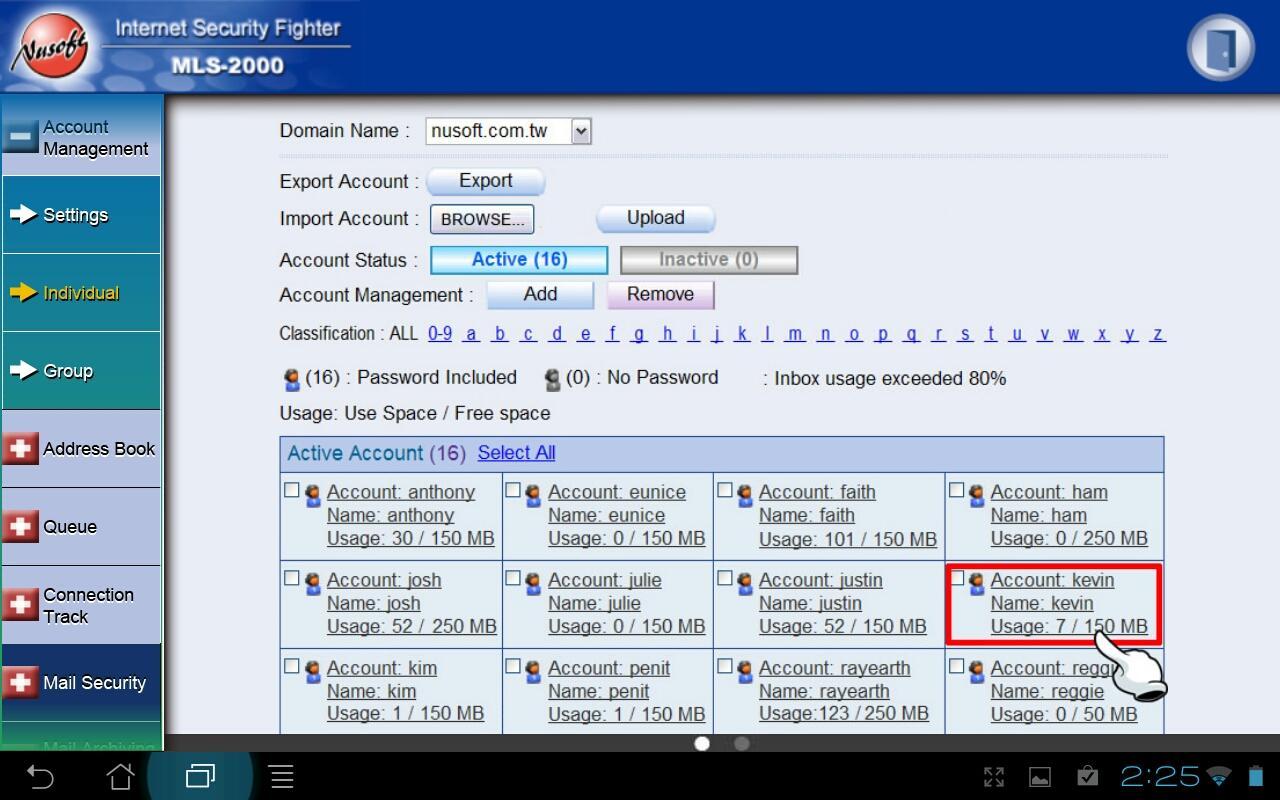Click eunice's user icon
The width and height of the screenshot is (1280, 800).
(533, 496)
